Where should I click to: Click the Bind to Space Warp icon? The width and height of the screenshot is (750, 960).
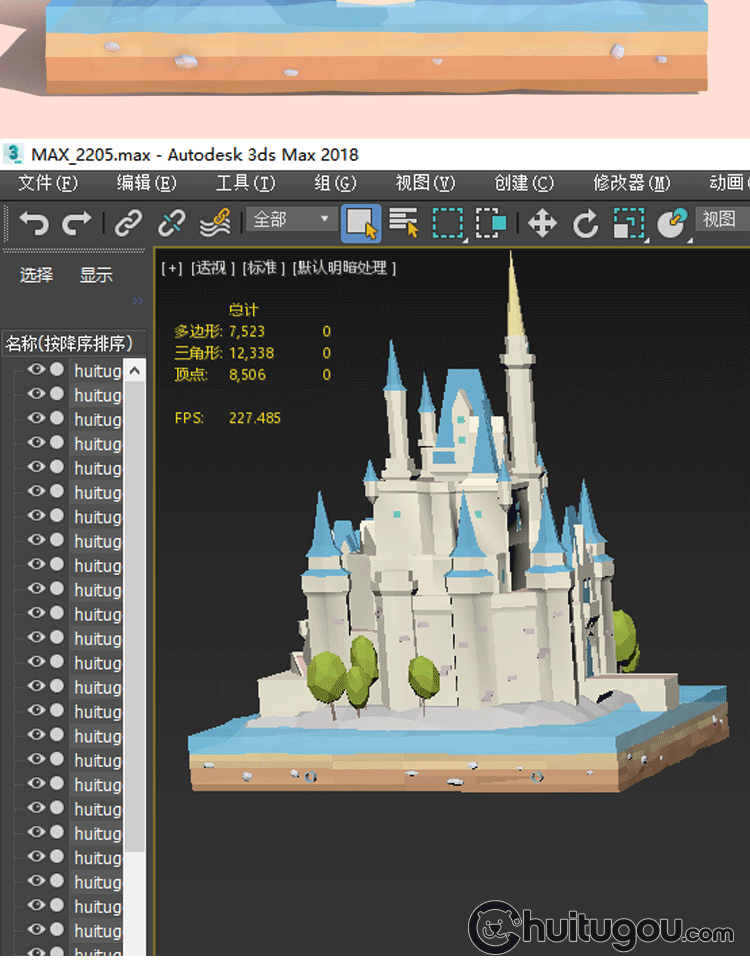pos(215,222)
